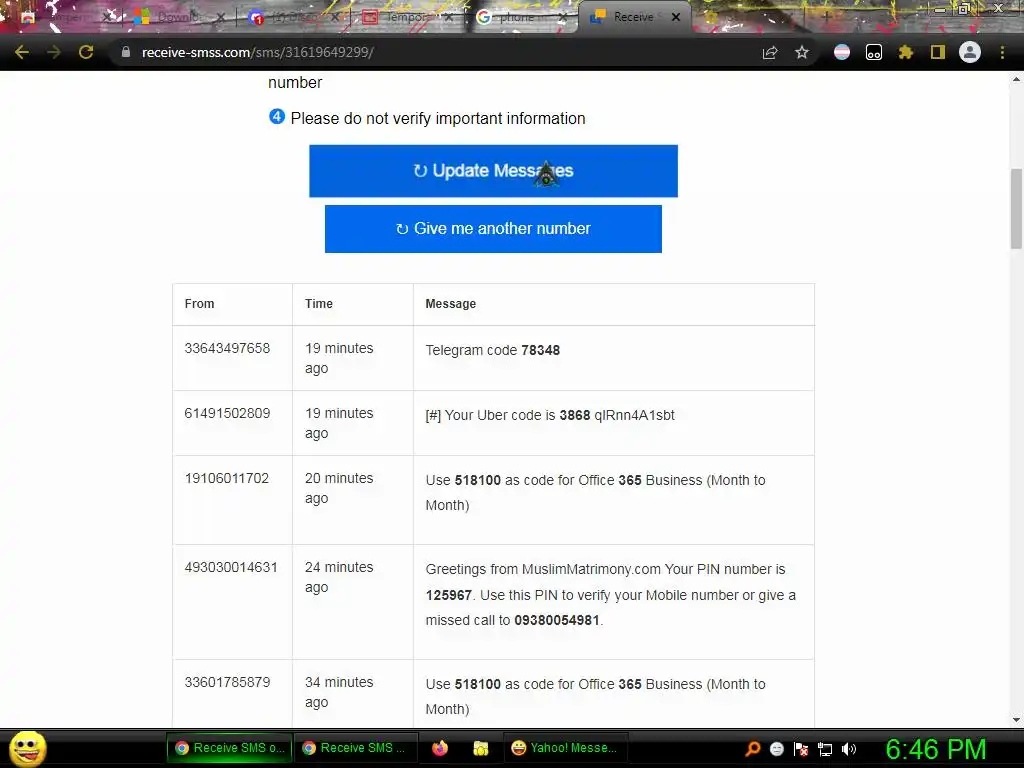Click the round gray tray icon
This screenshot has height=768, width=1024.
[x=776, y=749]
